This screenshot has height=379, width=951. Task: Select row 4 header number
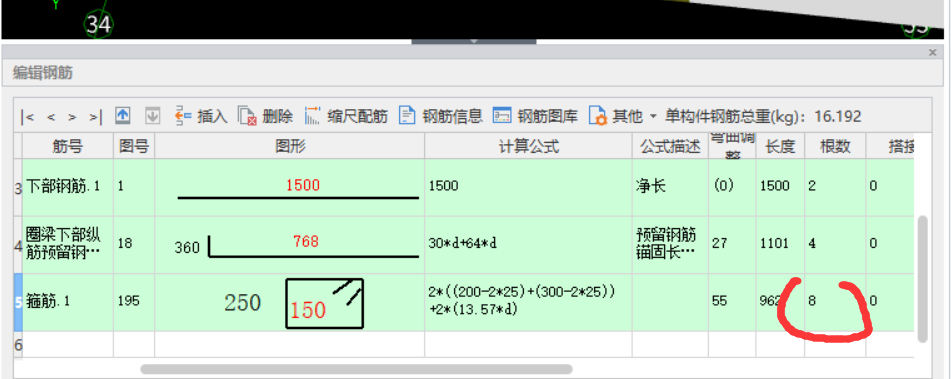[x=18, y=245]
